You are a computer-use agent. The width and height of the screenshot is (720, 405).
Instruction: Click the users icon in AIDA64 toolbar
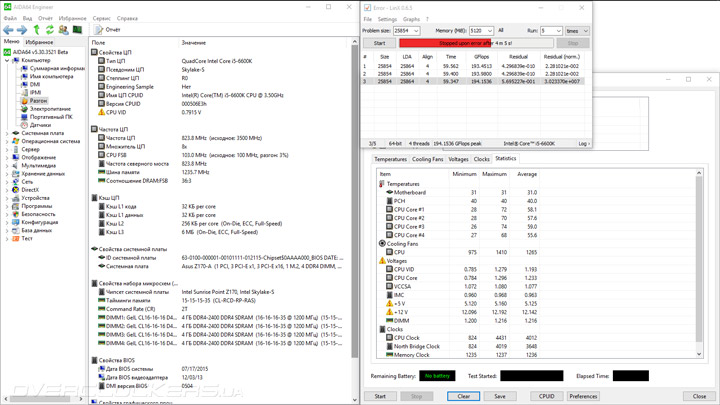63,30
